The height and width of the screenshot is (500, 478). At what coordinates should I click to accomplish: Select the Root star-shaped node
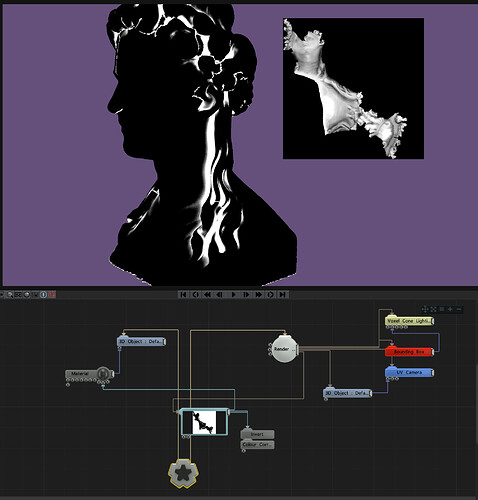pyautogui.click(x=183, y=473)
